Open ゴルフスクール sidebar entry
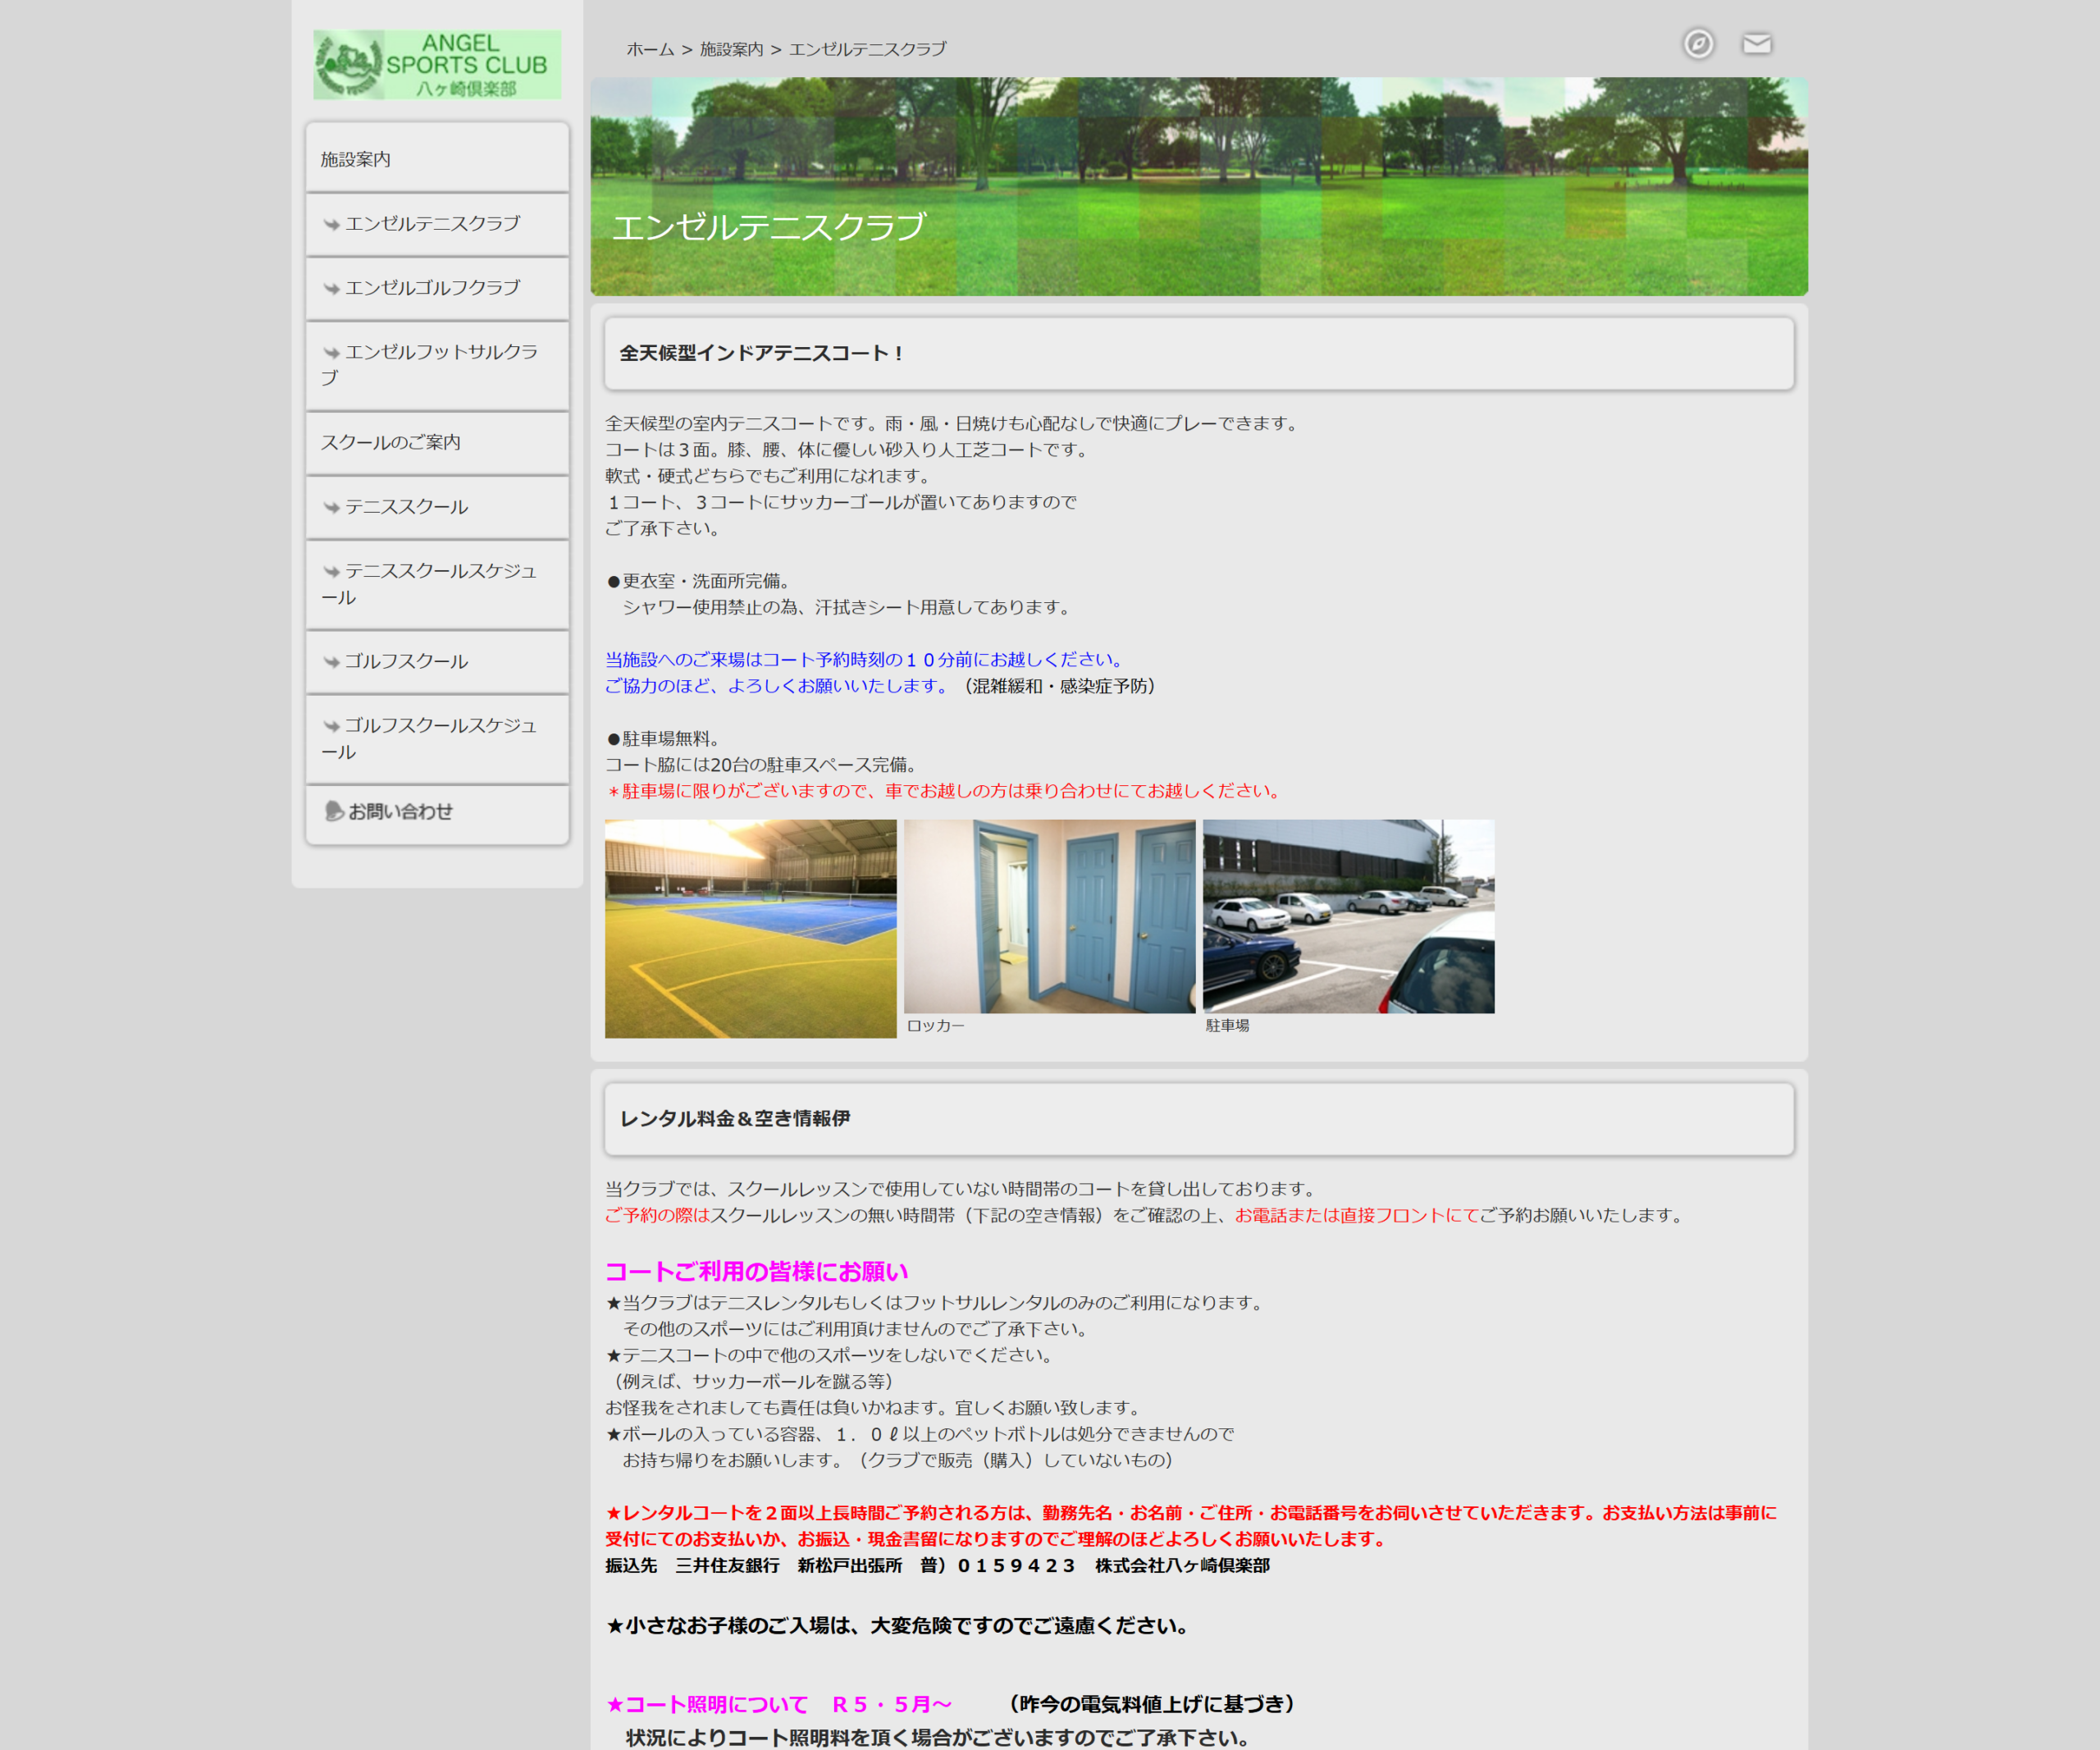 coord(437,661)
